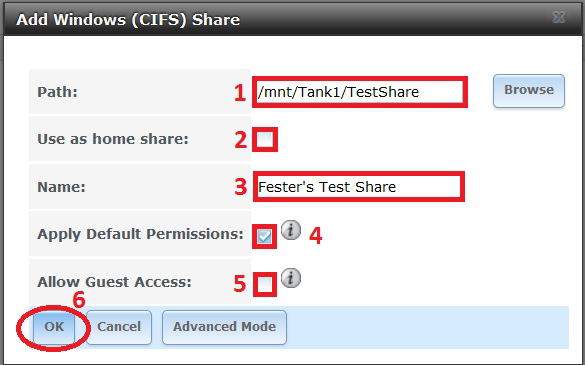Click the "Use as home share:" label

coord(113,139)
